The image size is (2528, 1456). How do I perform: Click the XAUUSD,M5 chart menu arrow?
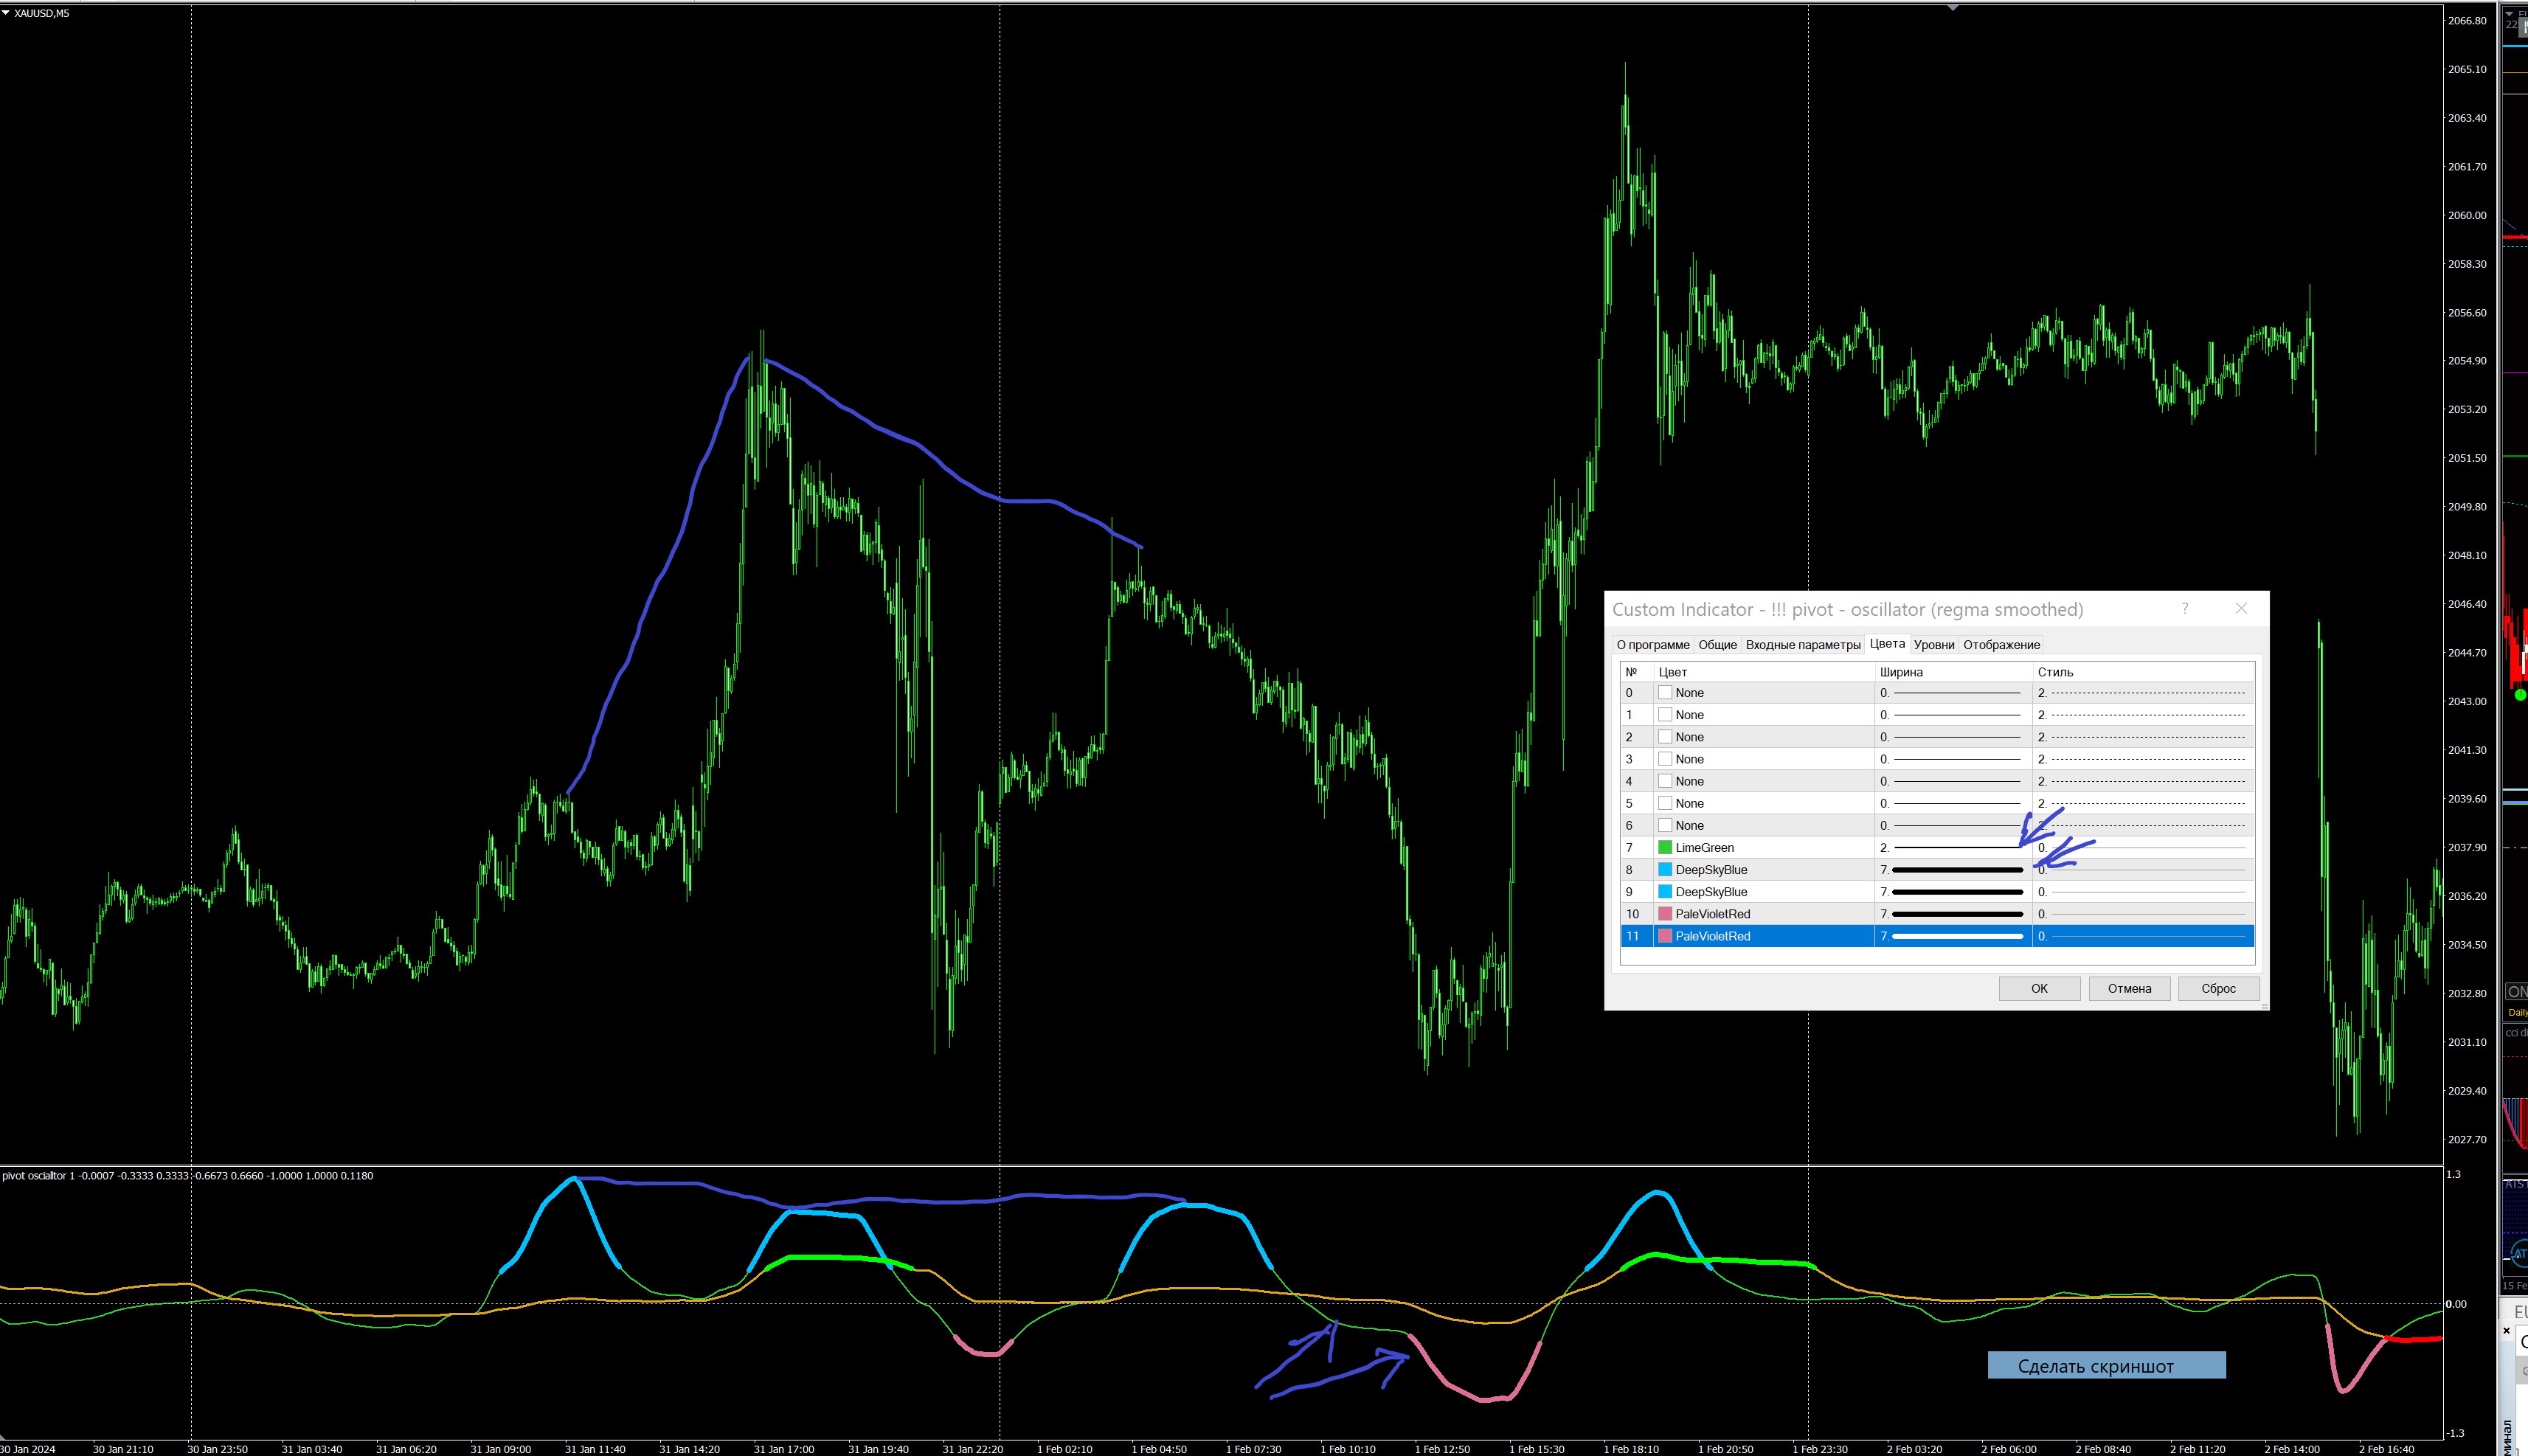point(6,13)
